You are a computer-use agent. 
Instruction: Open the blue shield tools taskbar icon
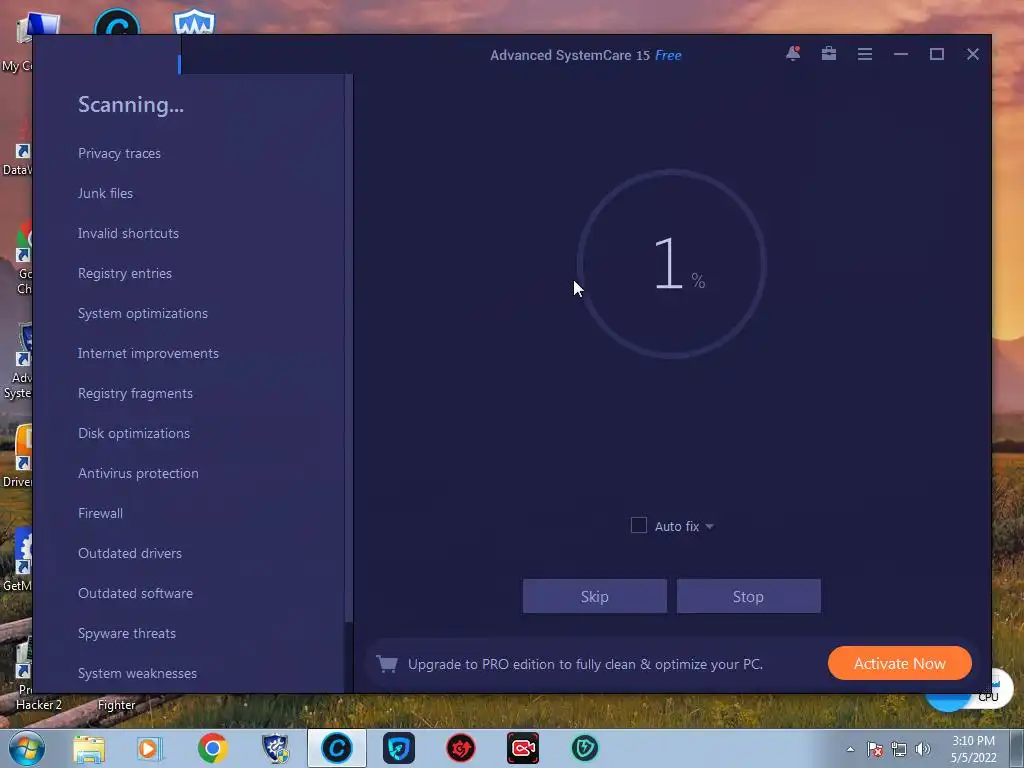(275, 748)
